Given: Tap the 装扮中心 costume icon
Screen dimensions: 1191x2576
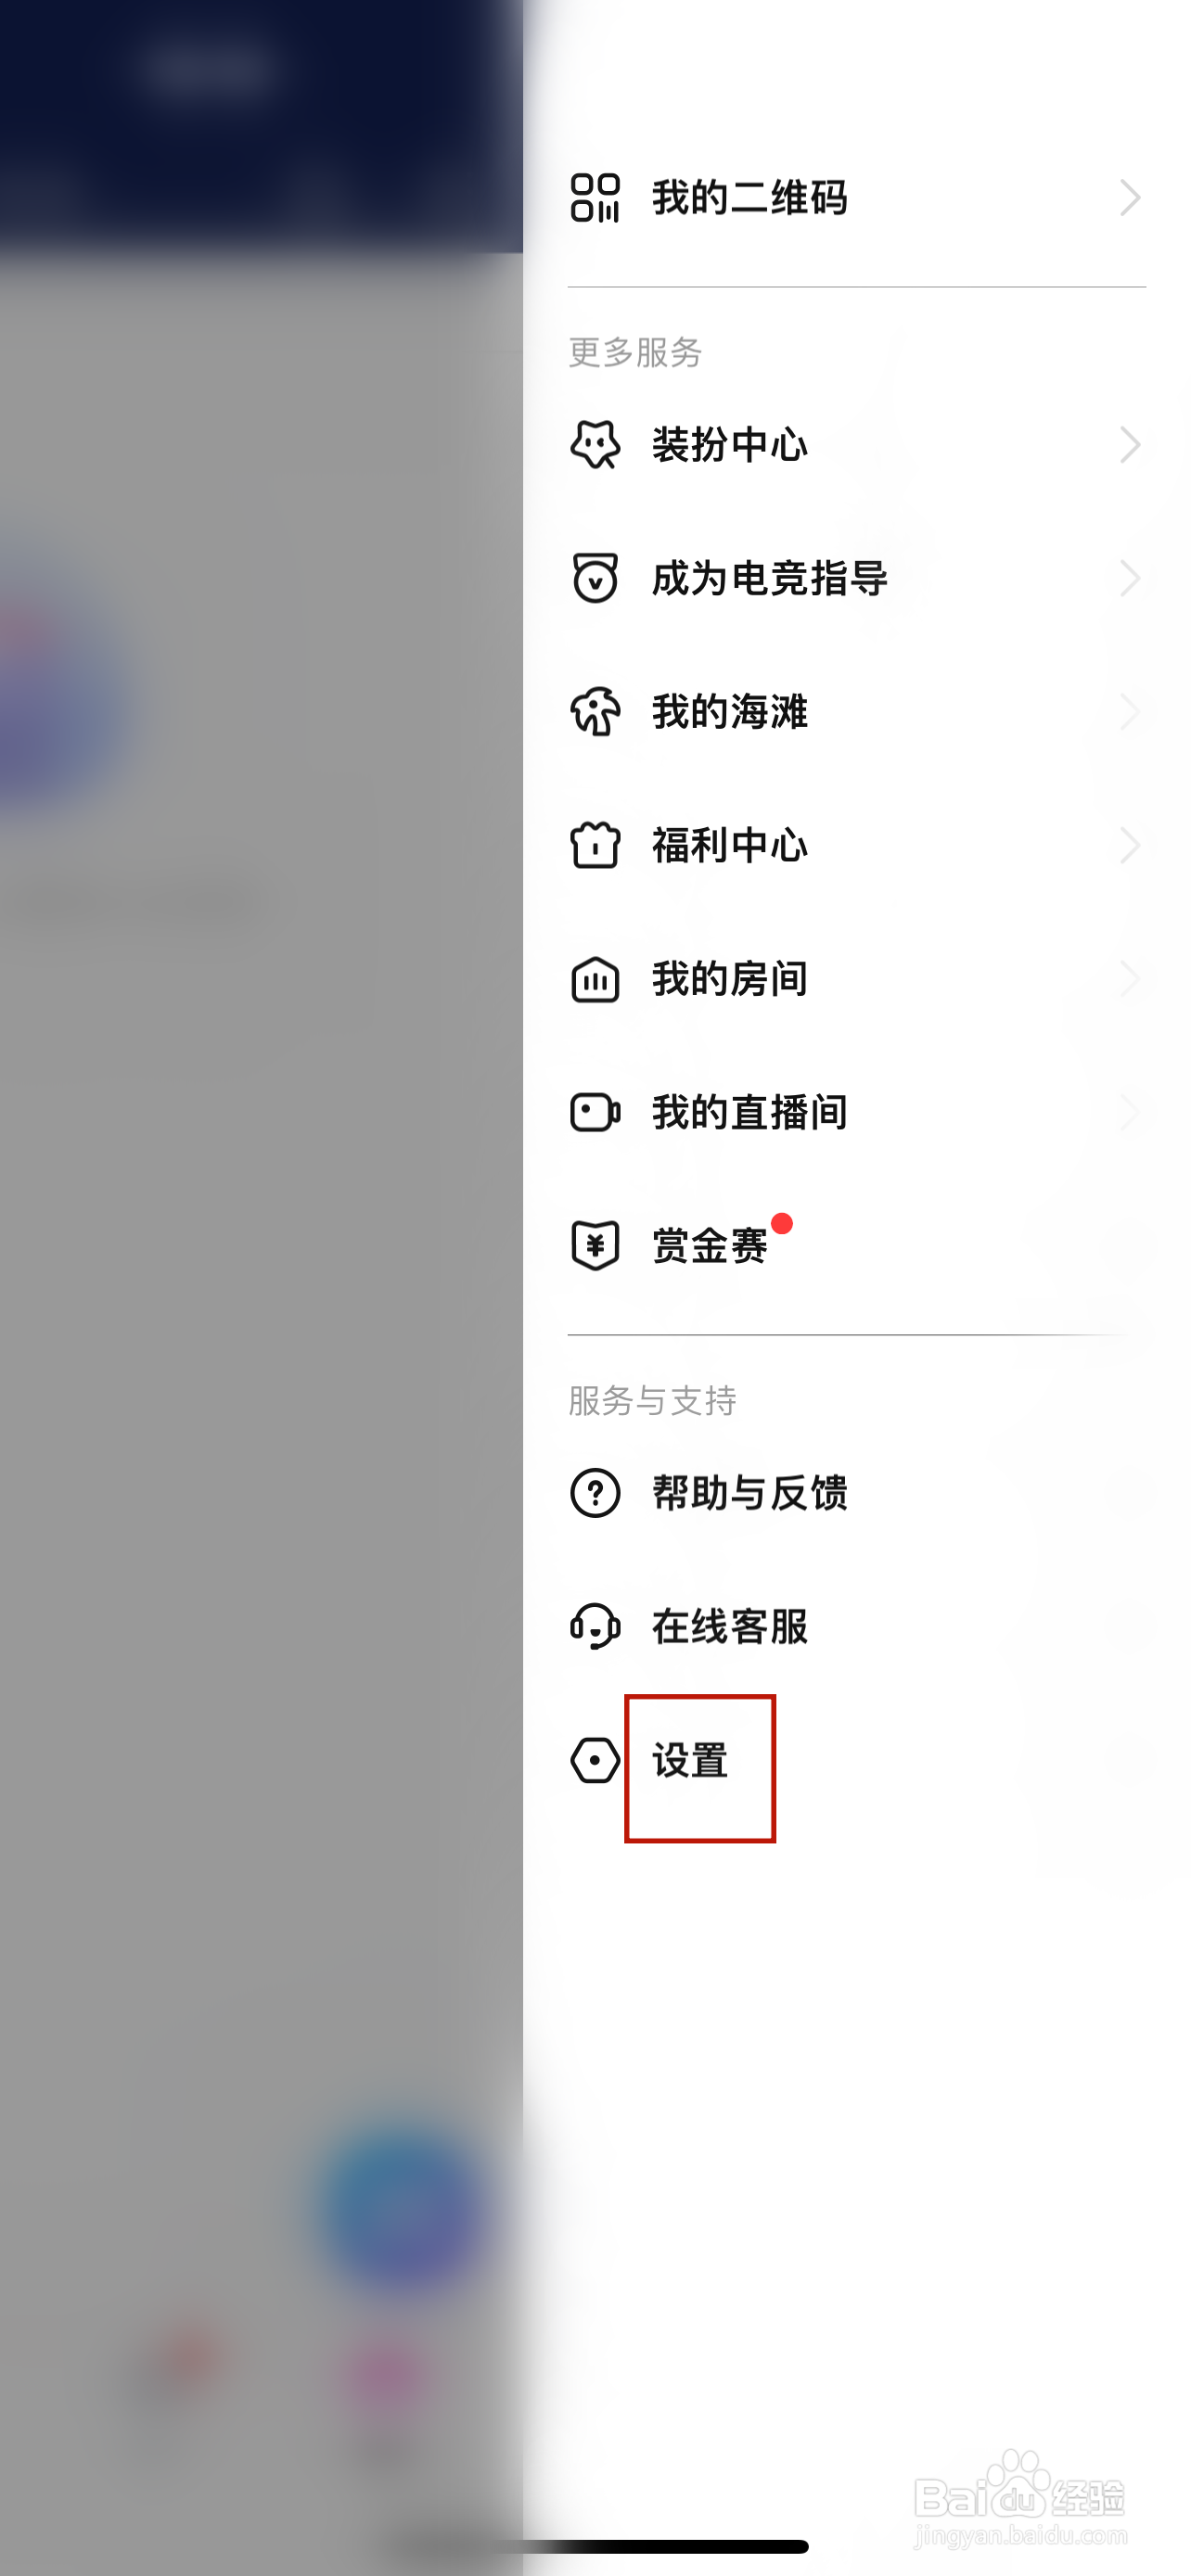Looking at the screenshot, I should tap(595, 444).
